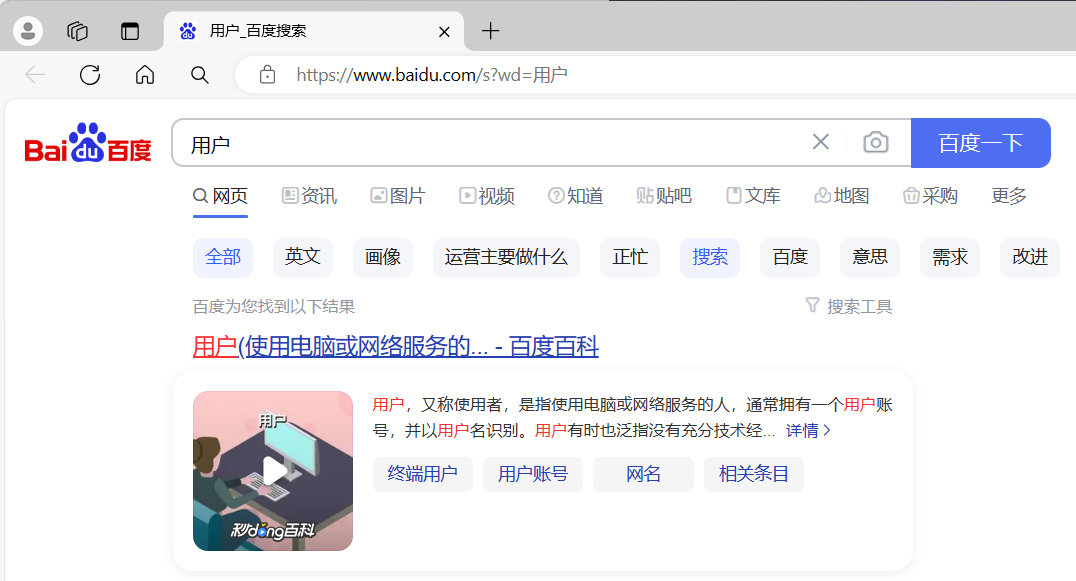The image size is (1076, 581).
Task: Click the toolbar search magnifier icon
Action: pos(200,75)
